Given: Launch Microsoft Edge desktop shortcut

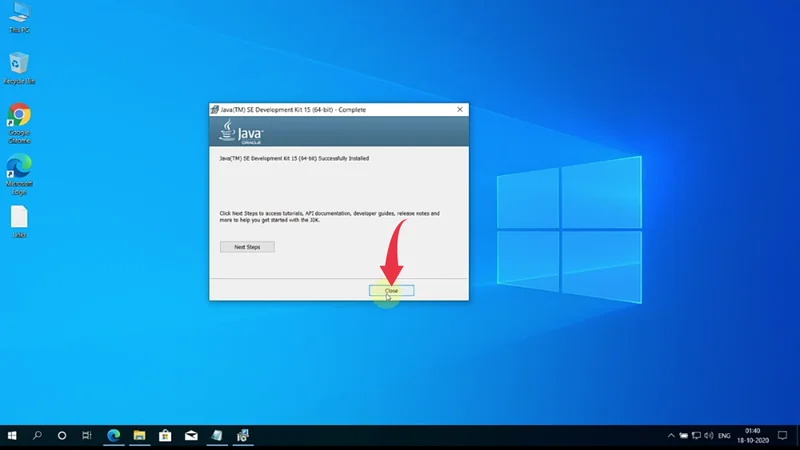Looking at the screenshot, I should [19, 168].
